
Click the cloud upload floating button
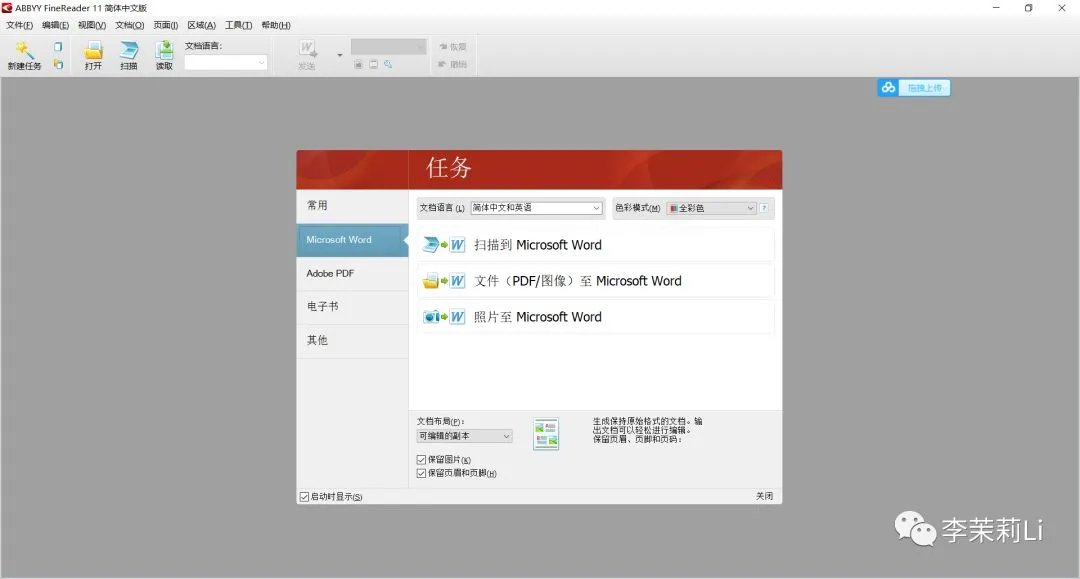tap(913, 88)
